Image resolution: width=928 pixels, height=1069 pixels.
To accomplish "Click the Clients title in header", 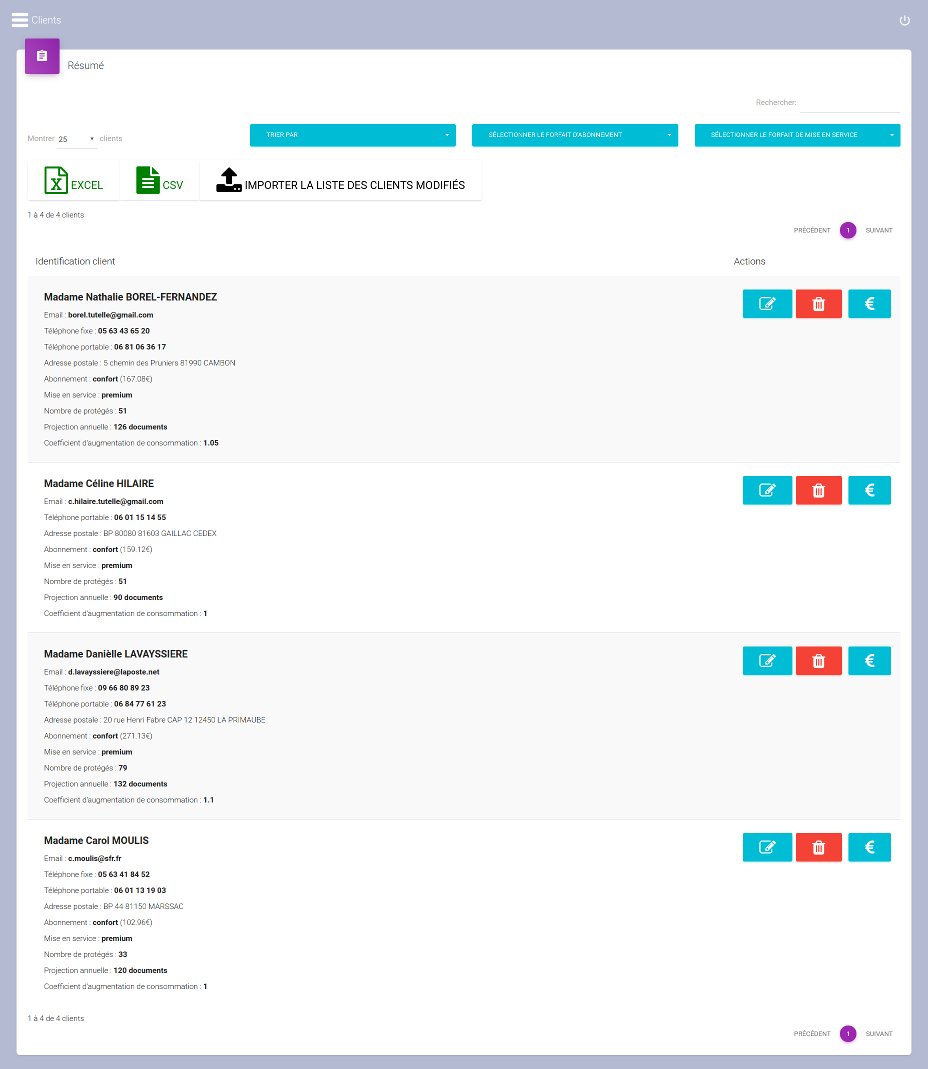I will pos(46,20).
